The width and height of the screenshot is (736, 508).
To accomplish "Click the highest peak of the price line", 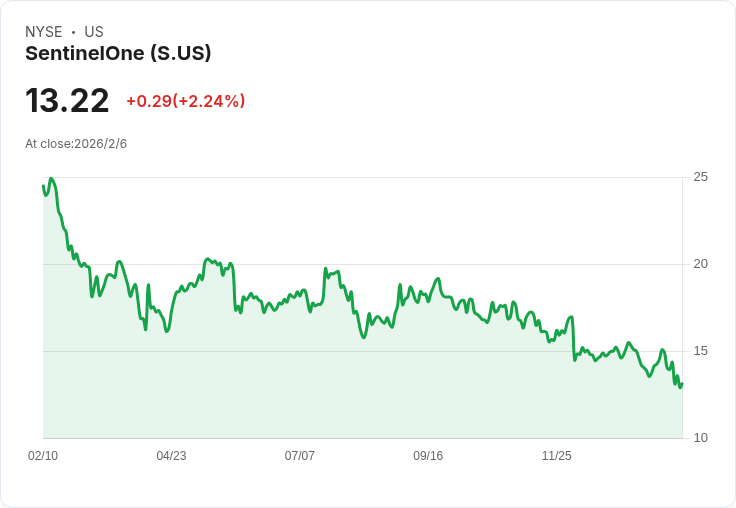I will (51, 179).
